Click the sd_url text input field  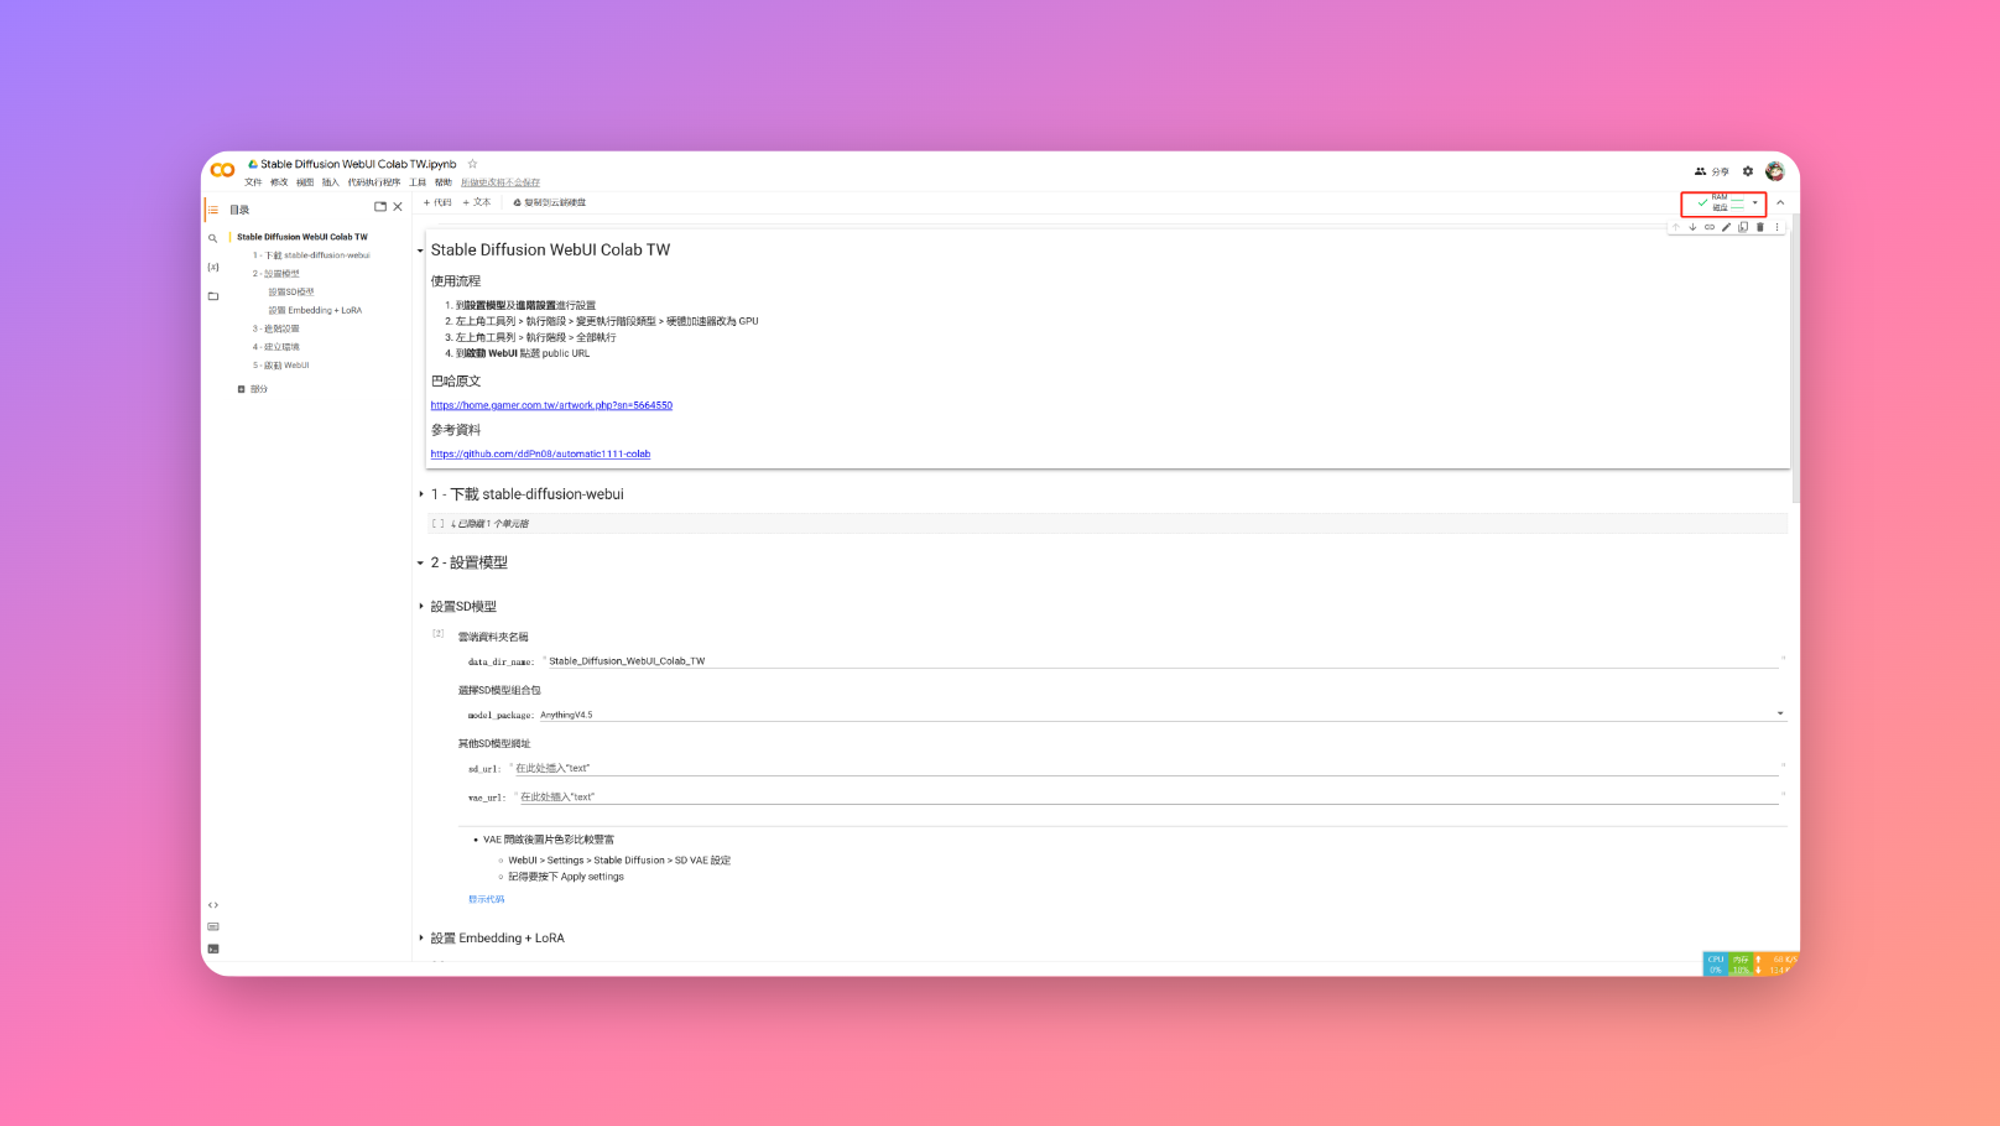(x=1145, y=768)
